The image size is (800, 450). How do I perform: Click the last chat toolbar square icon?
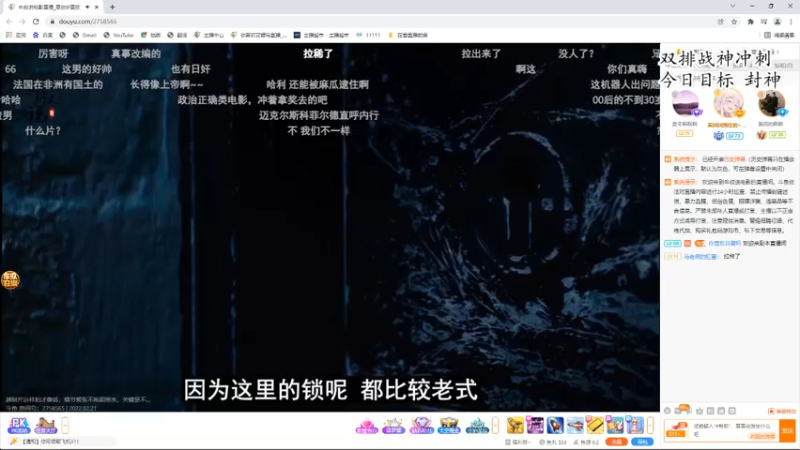pos(732,411)
